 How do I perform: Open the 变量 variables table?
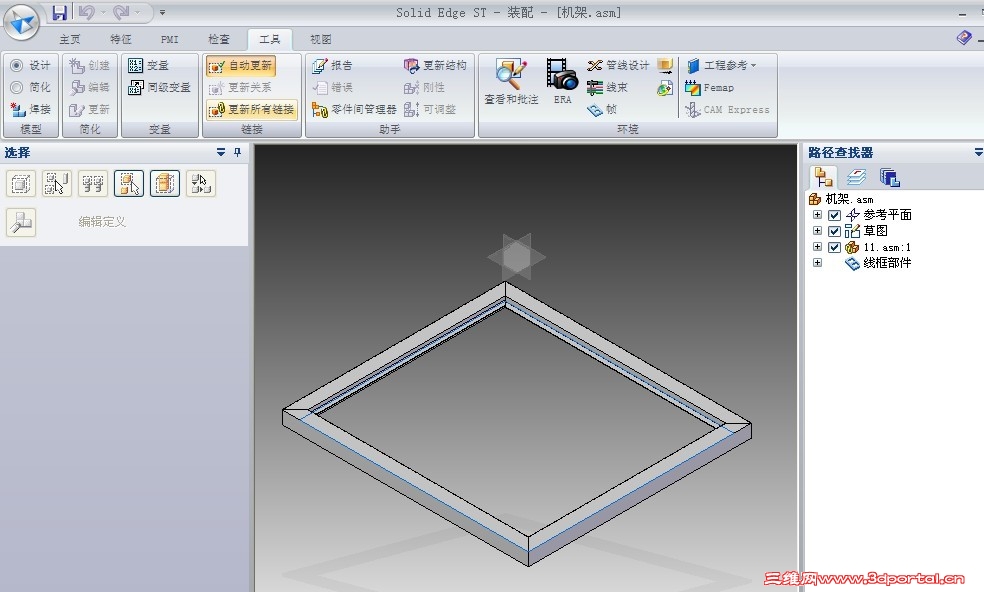(x=148, y=65)
